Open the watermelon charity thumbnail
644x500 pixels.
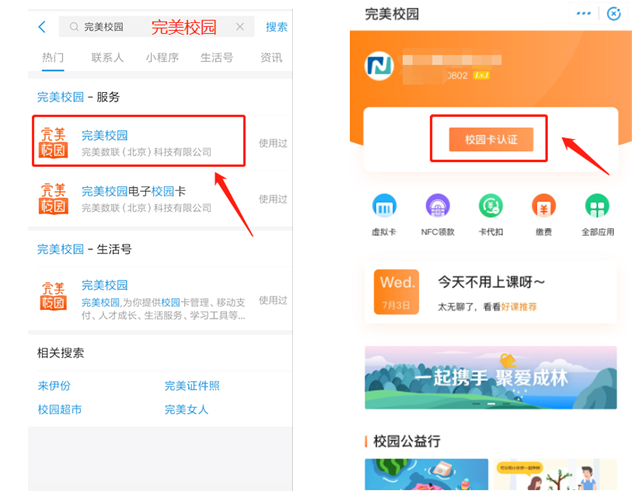point(426,474)
